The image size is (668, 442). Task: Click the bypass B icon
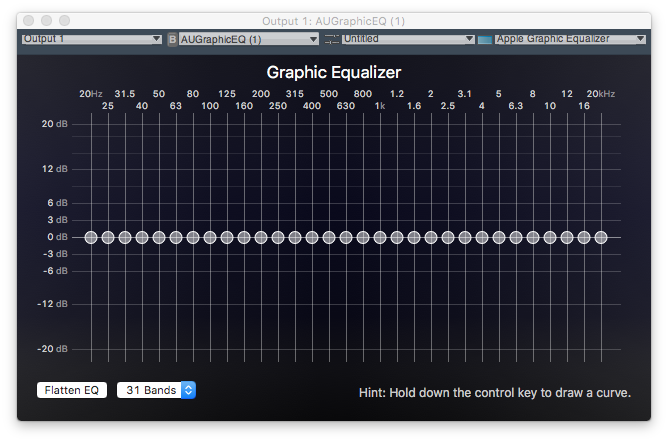(x=171, y=39)
